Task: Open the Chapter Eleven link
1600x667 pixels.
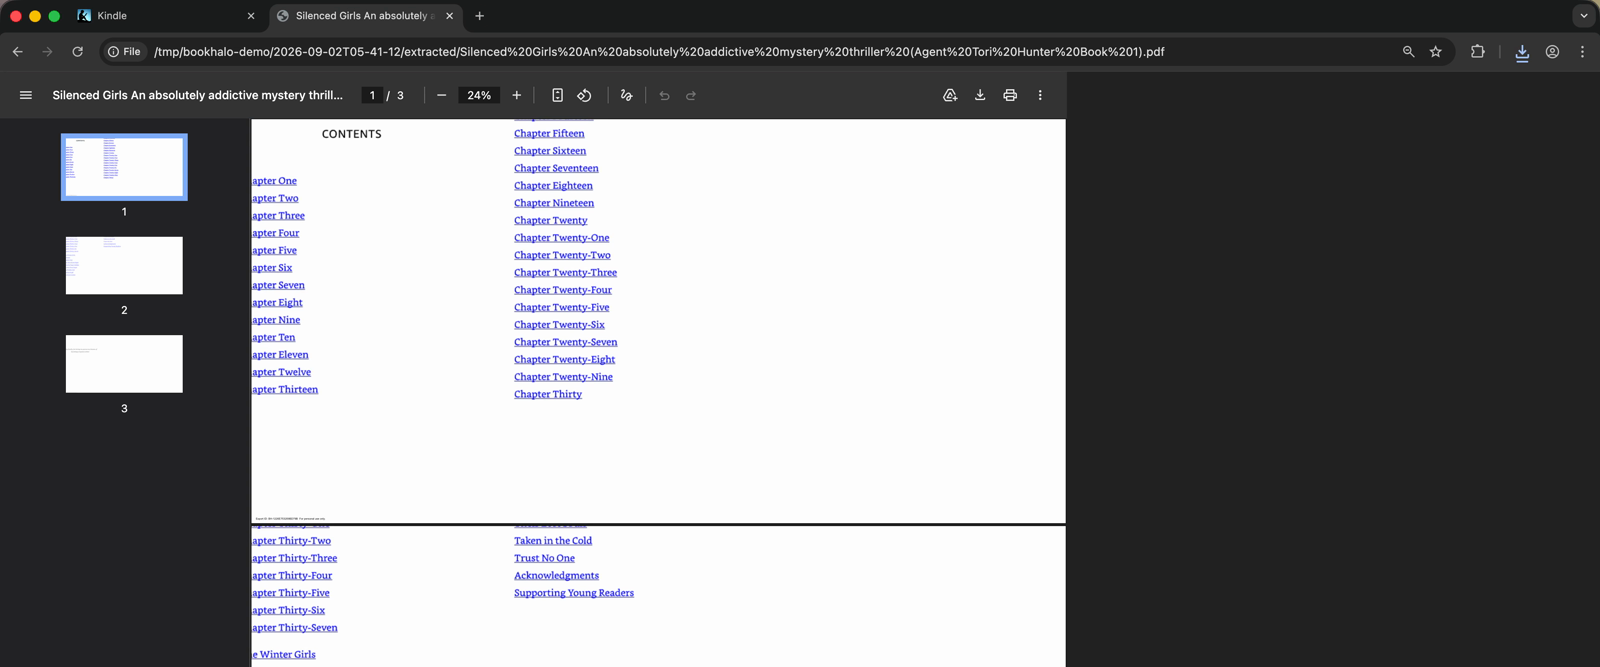Action: tap(281, 355)
